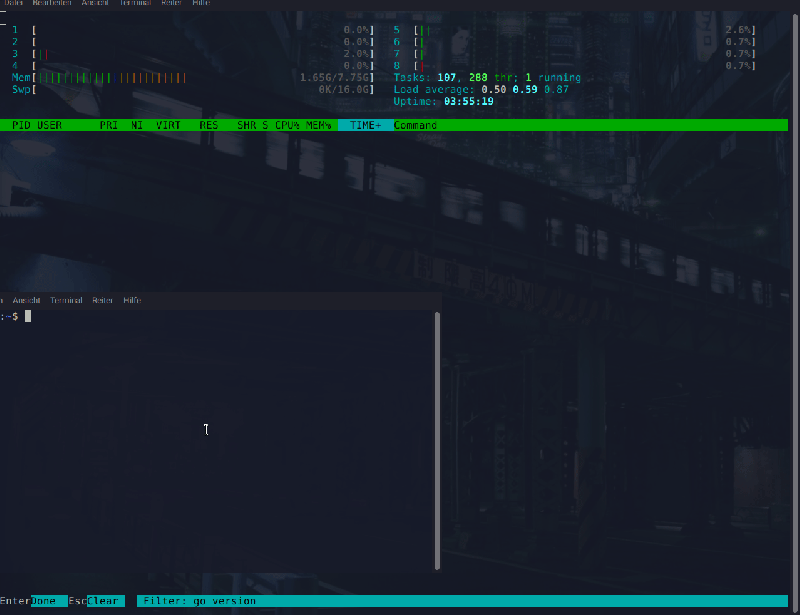
Task: Sort by the RES column header
Action: (207, 124)
